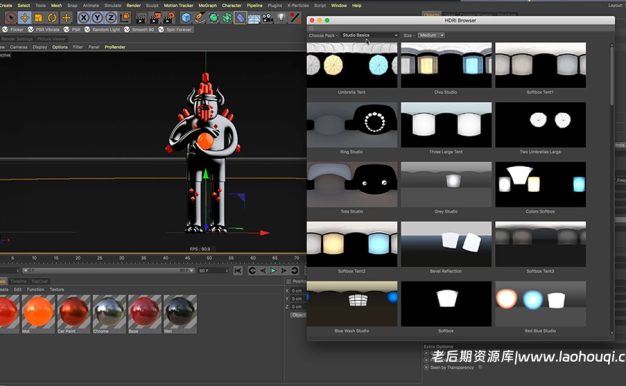The image size is (626, 386).
Task: Click Render to Picture Viewer icon
Action: click(x=155, y=18)
